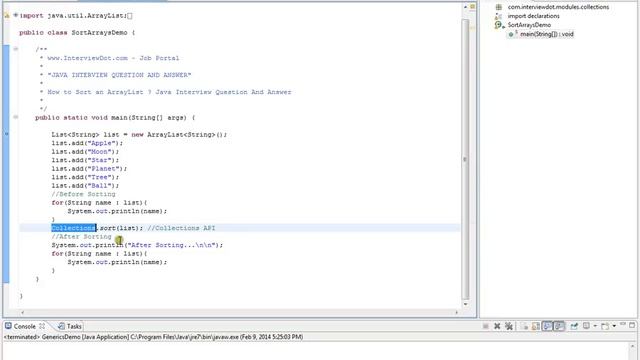Click the editor scroll-up arrow
640x360 pixels.
pos(465,7)
